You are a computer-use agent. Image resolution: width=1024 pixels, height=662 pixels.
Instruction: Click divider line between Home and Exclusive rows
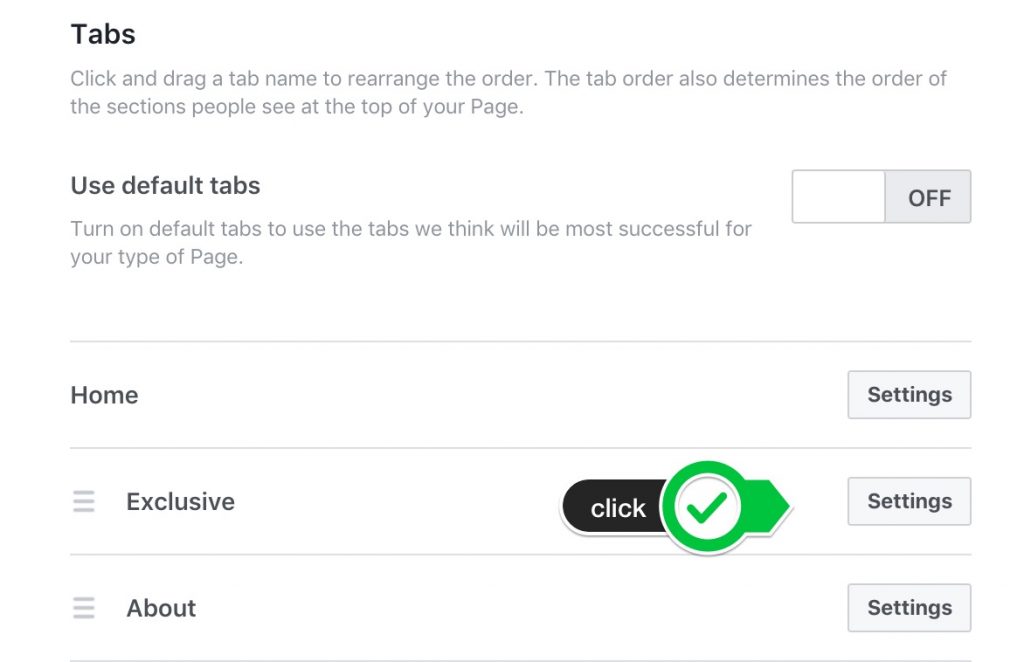(520, 448)
